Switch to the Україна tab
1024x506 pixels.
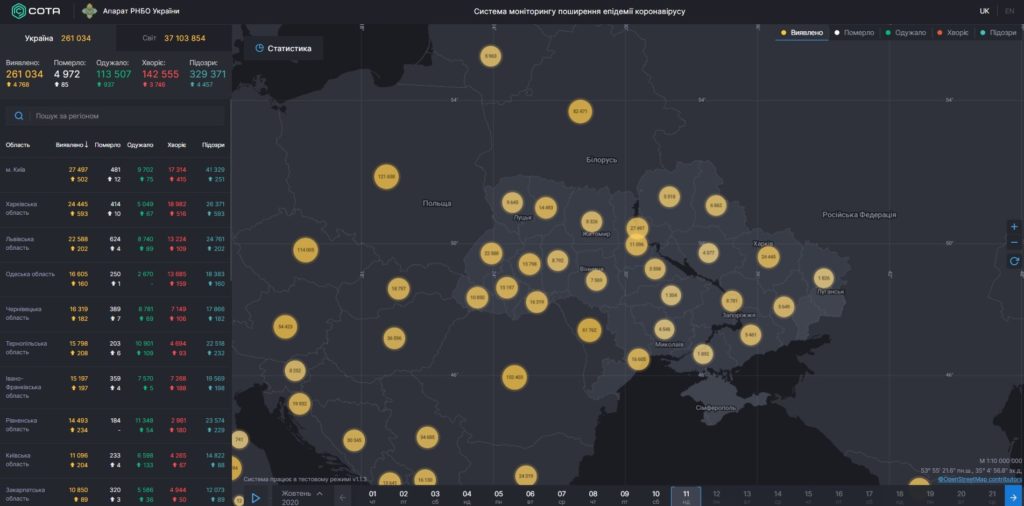[x=58, y=39]
